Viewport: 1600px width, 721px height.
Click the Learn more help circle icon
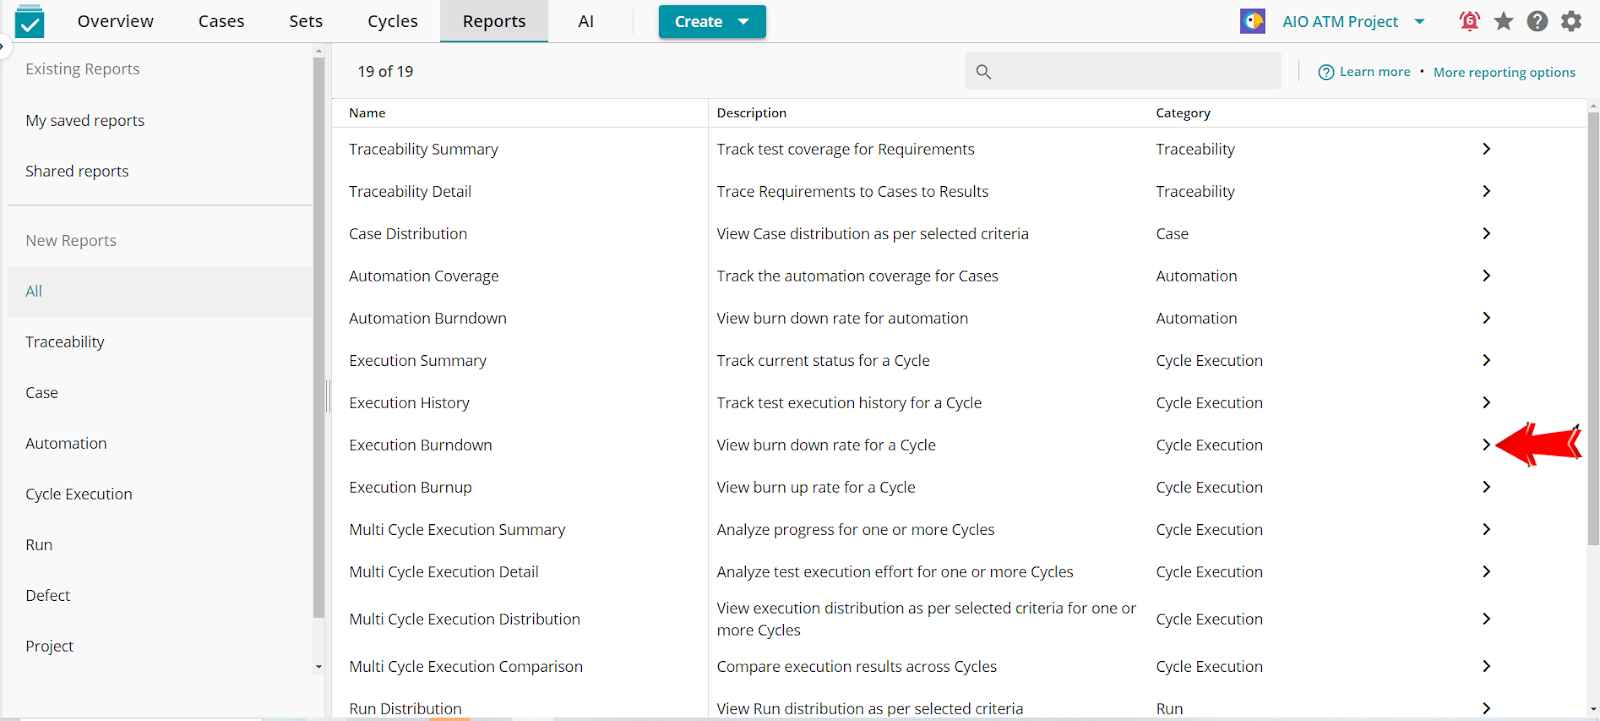pyautogui.click(x=1326, y=72)
